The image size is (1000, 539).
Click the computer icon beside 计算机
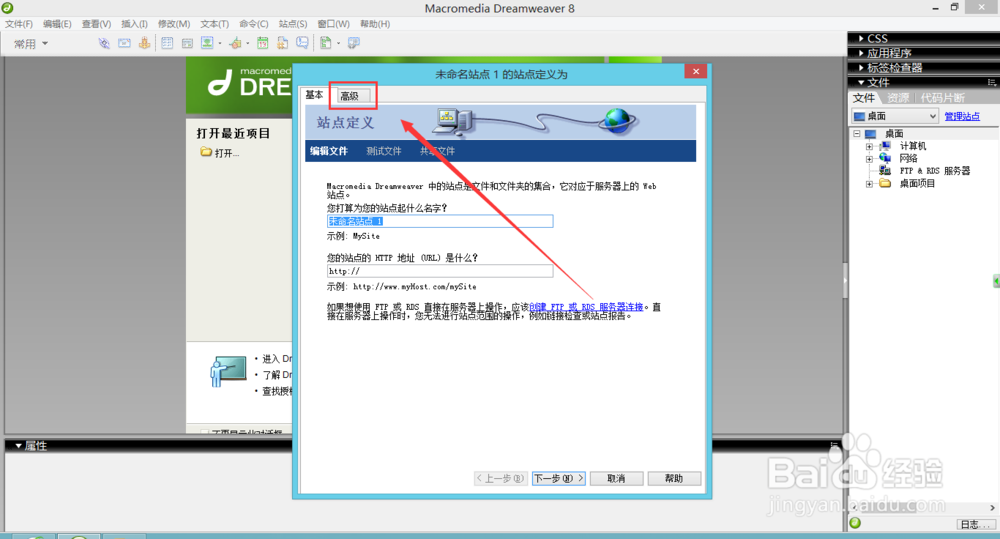point(885,146)
